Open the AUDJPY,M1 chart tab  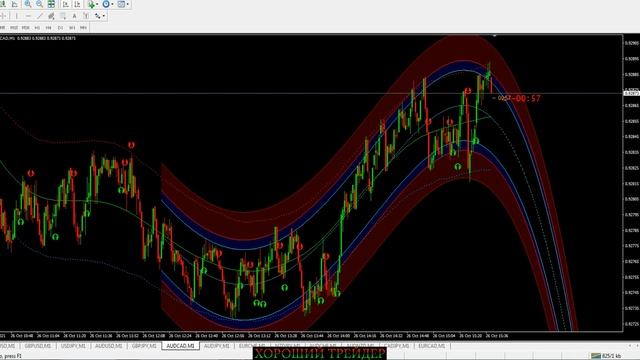point(217,346)
